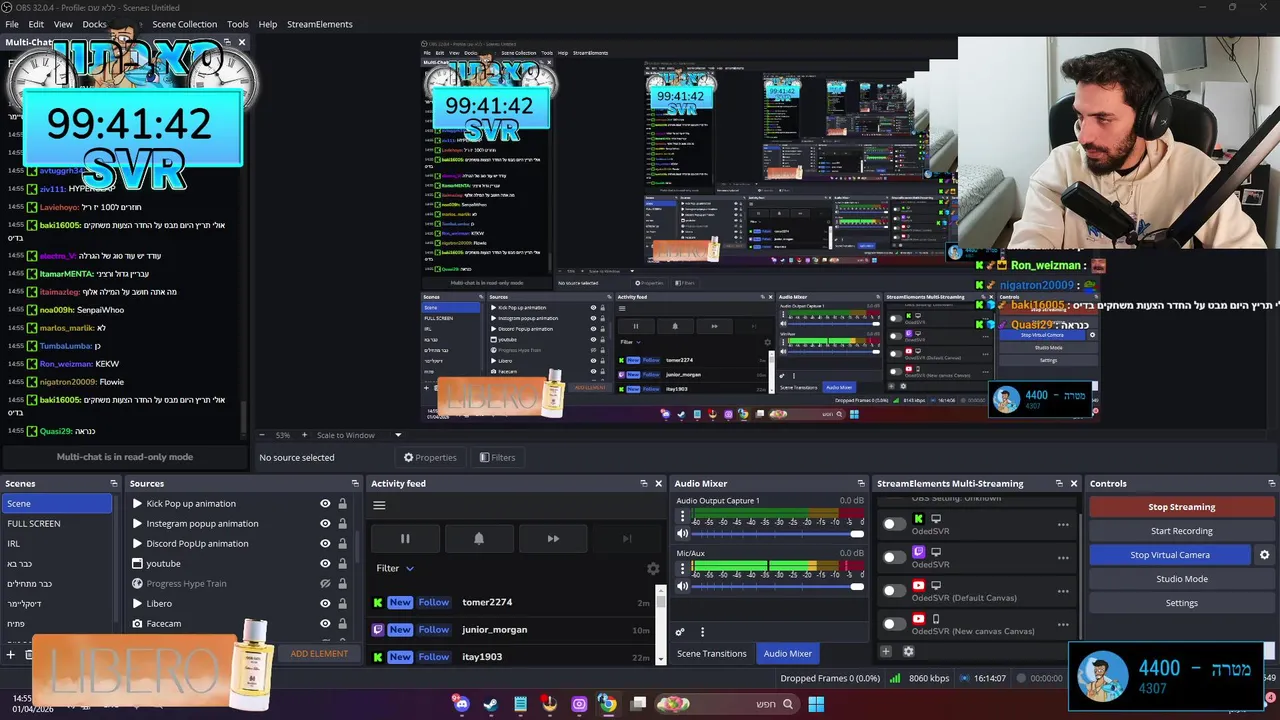1280x720 pixels.
Task: Expand the Discord PopUp animation group
Action: [x=137, y=544]
